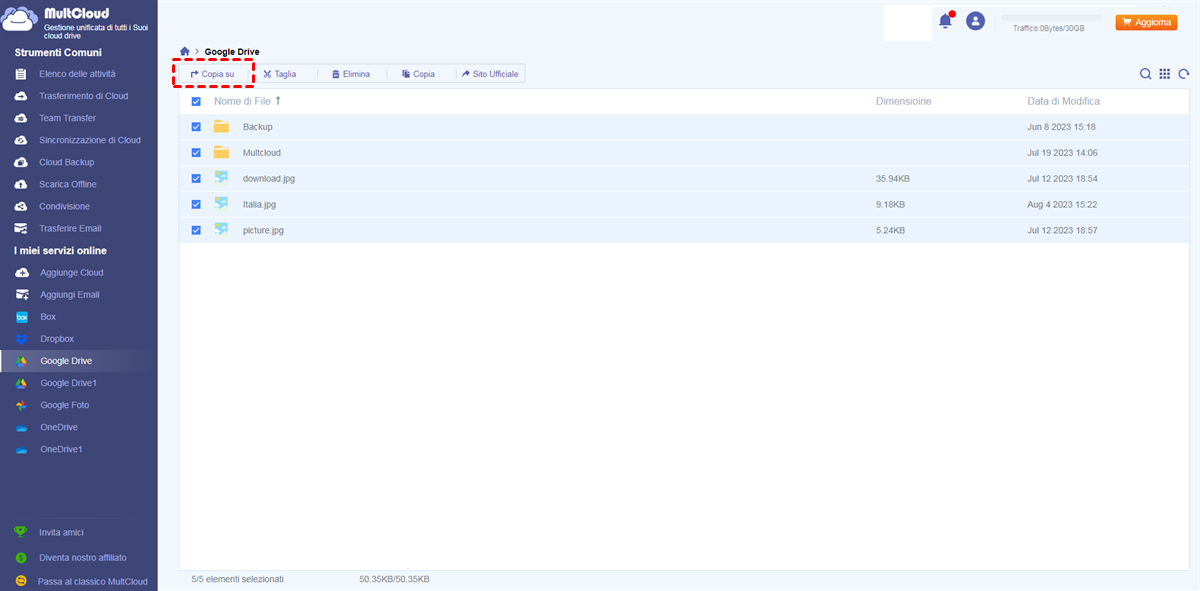
Task: Select the picture.jpg file name
Action: (x=263, y=230)
